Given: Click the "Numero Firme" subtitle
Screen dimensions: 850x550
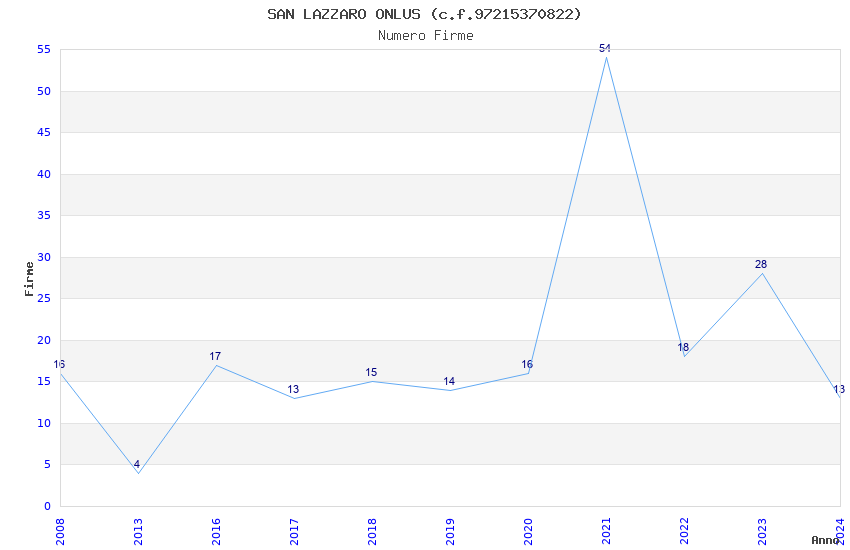Looking at the screenshot, I should pos(426,36).
